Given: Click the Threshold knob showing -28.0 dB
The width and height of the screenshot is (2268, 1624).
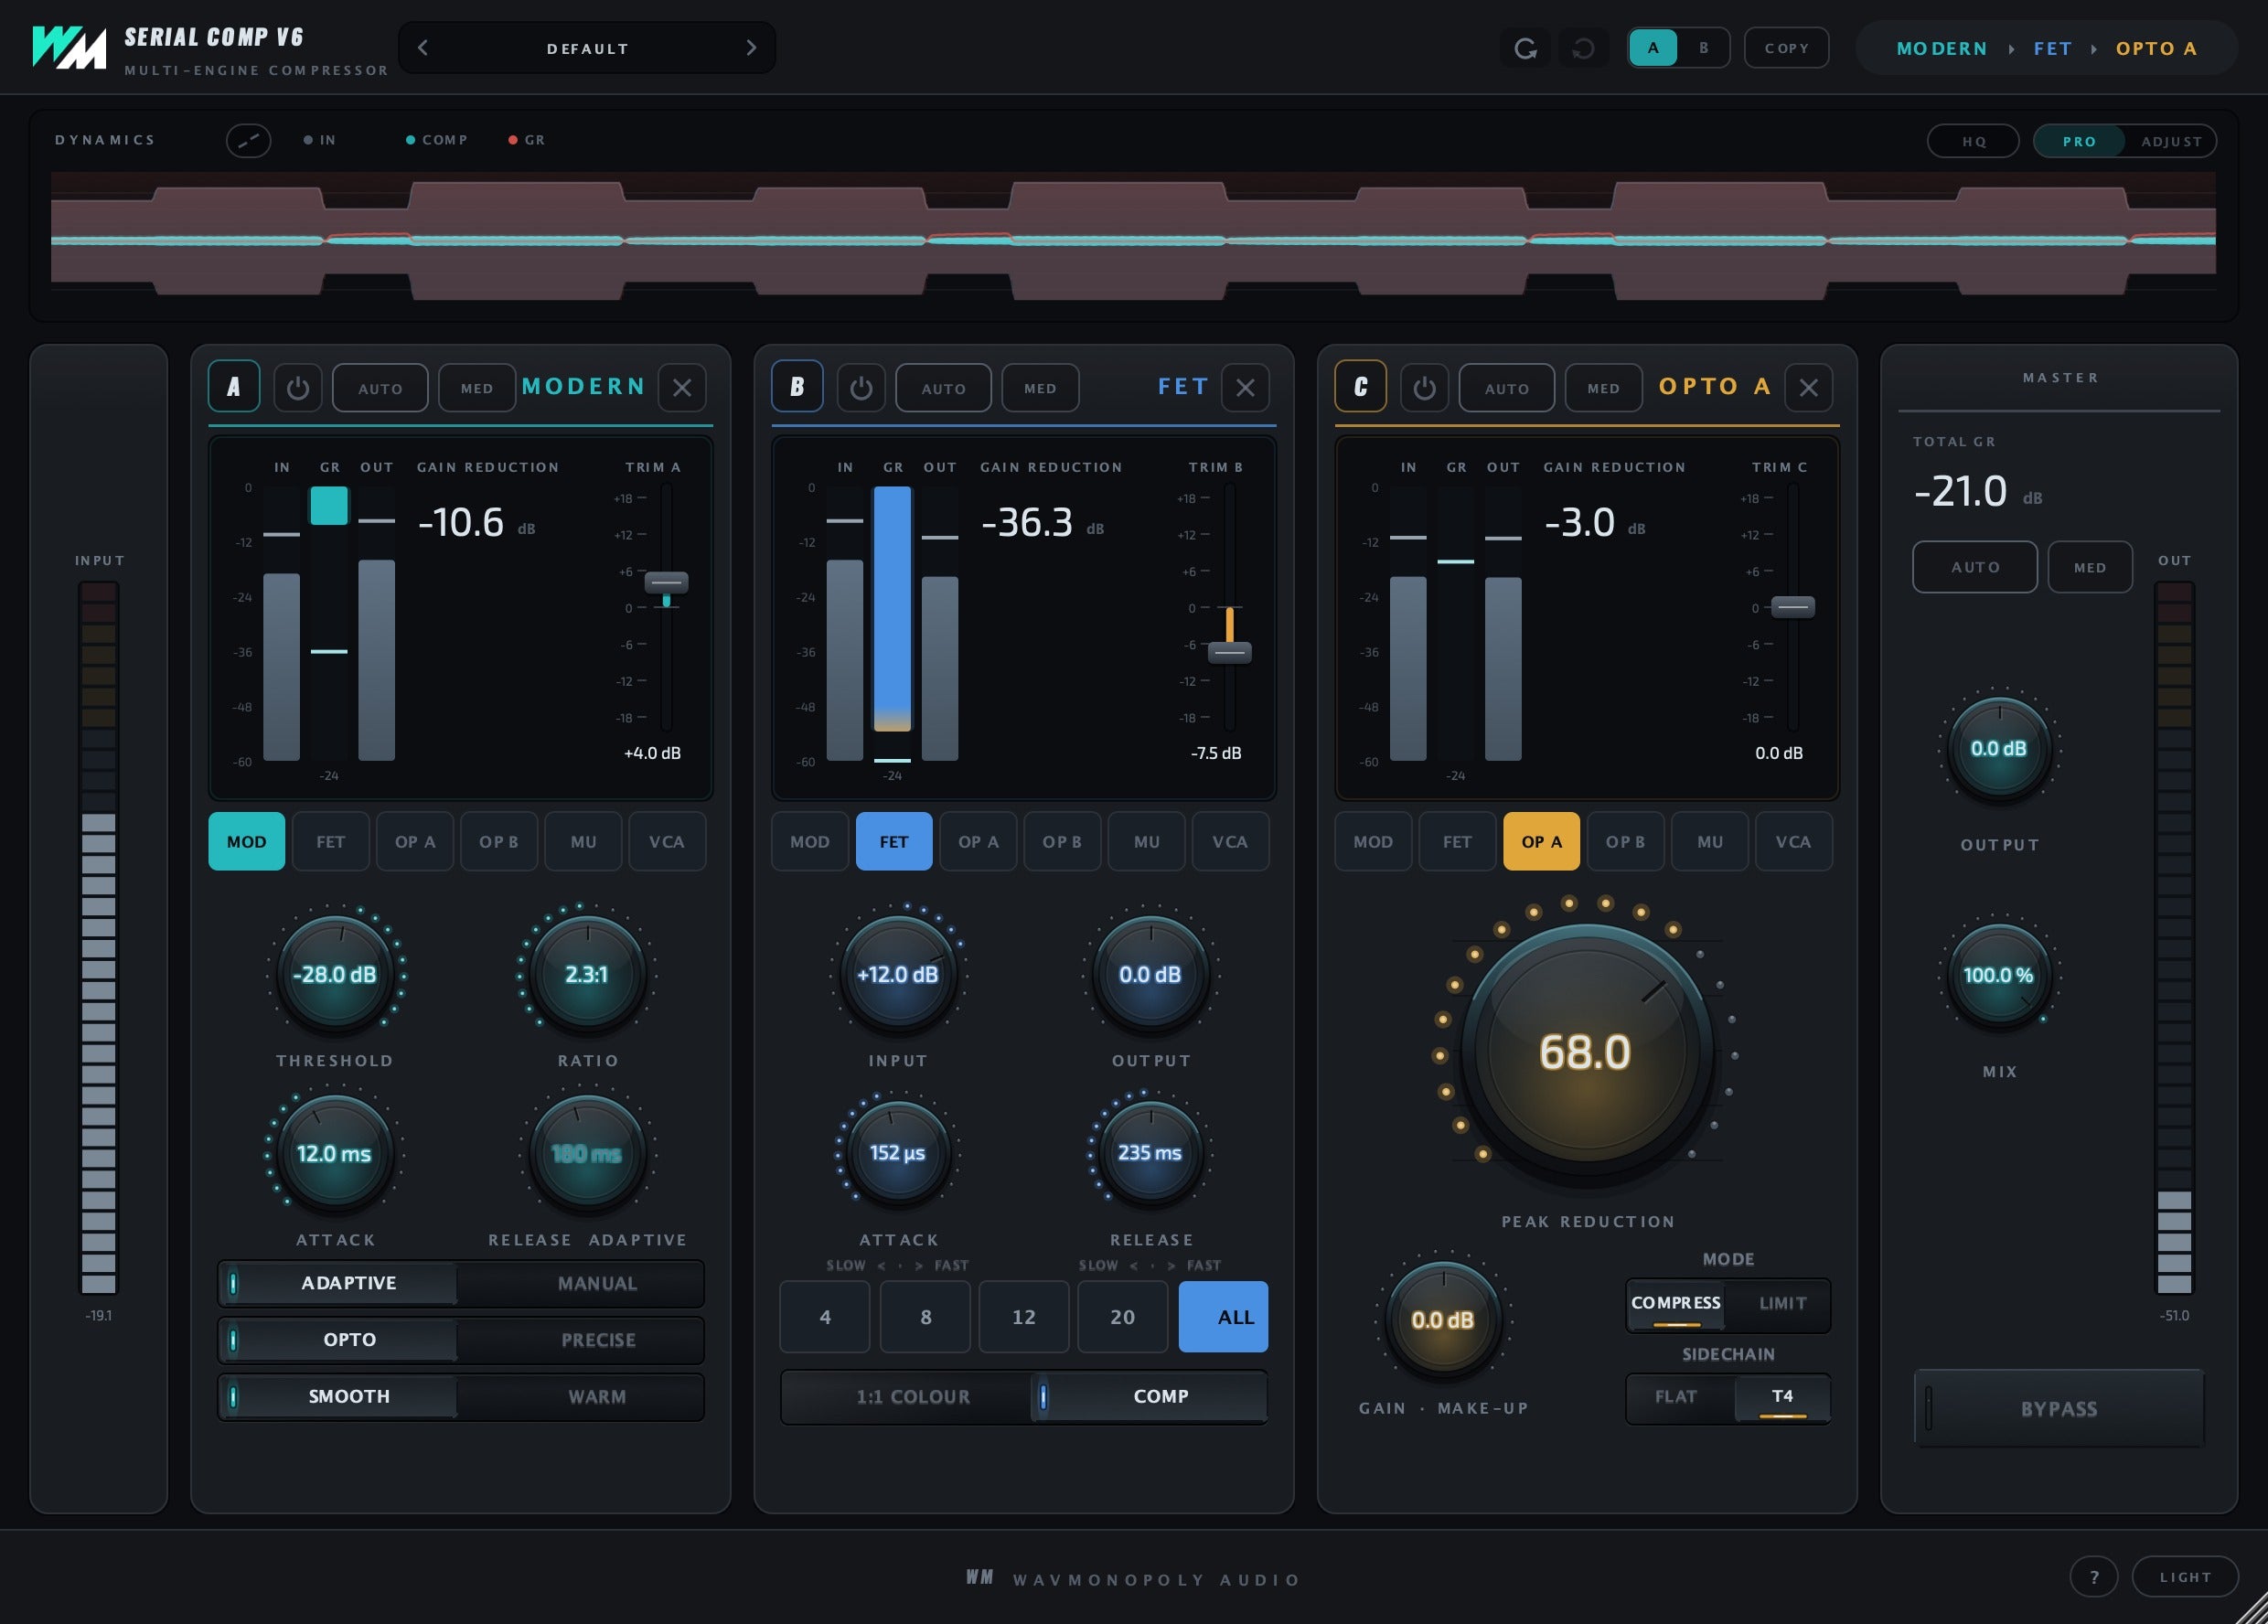Looking at the screenshot, I should tap(335, 974).
